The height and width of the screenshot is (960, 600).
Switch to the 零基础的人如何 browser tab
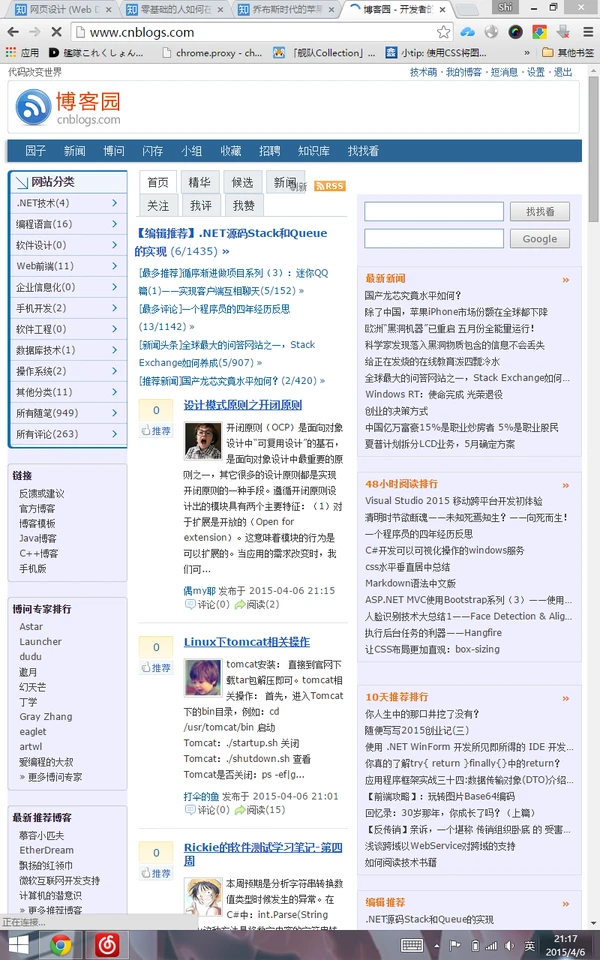(x=174, y=9)
